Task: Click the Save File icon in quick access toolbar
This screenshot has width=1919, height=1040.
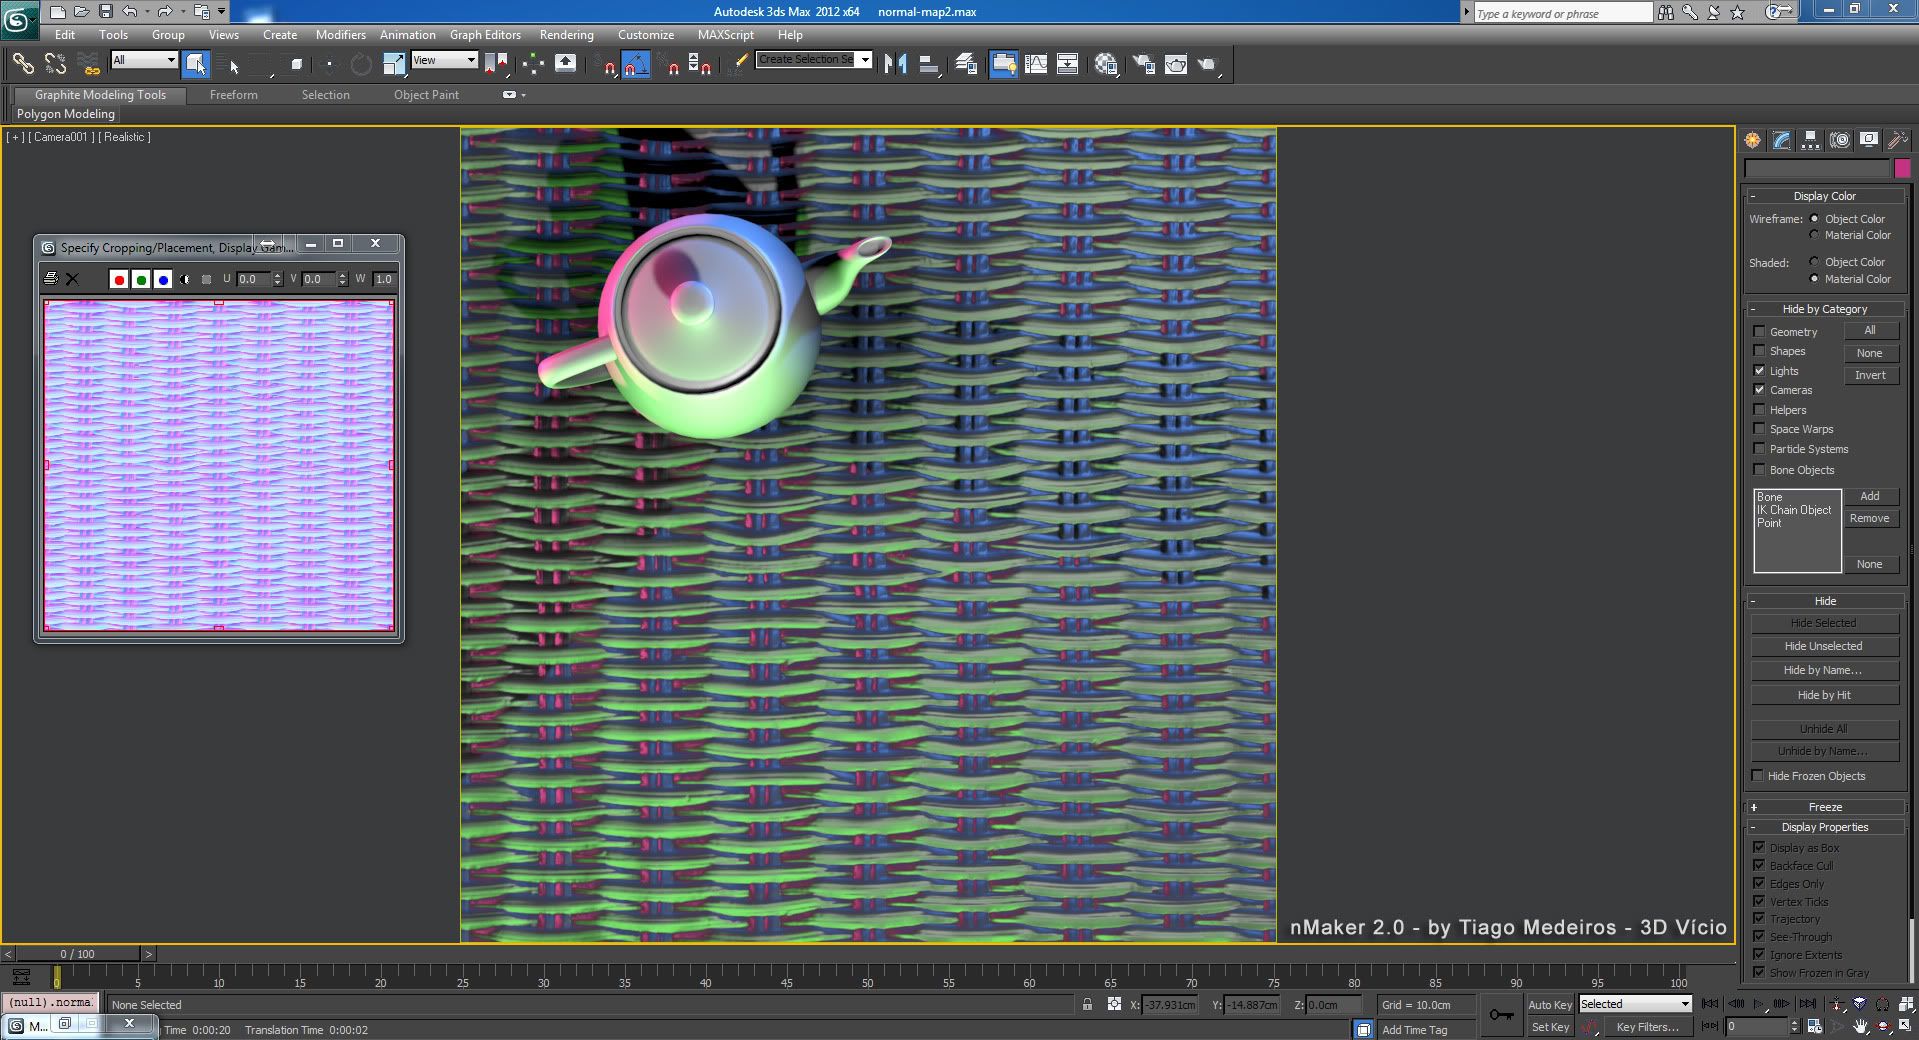Action: point(105,12)
